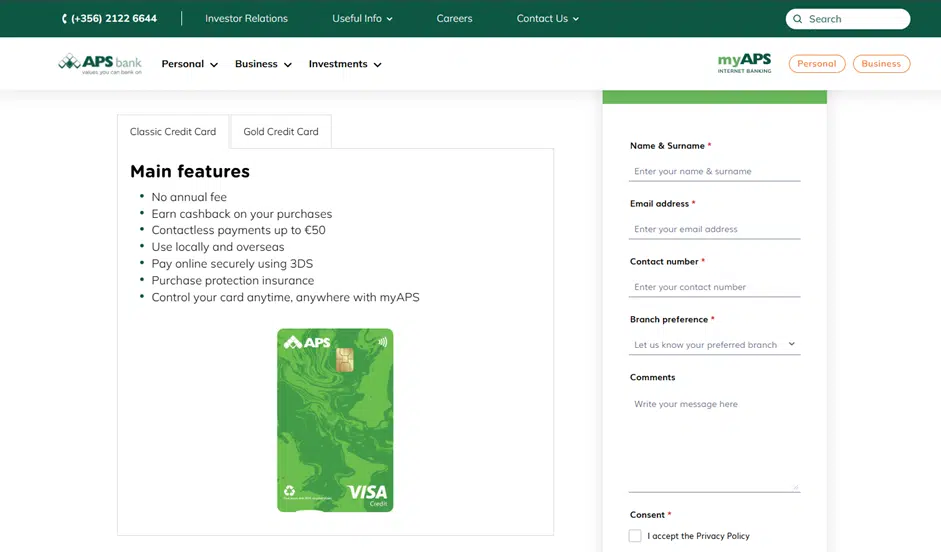Screen dimensions: 941x552
Task: Click the green APS Visa card image
Action: 335,420
